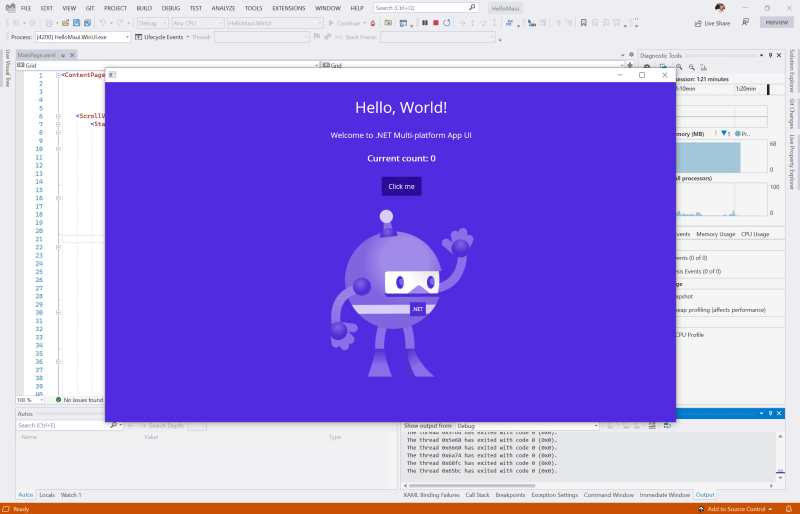Switch to the Memory Usage tab
This screenshot has width=800, height=514.
[716, 234]
